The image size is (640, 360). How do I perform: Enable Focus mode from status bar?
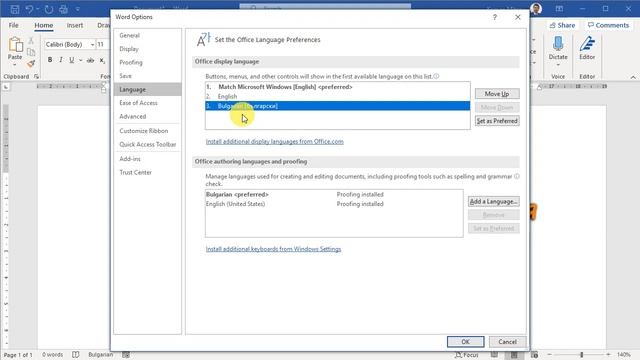[x=467, y=355]
